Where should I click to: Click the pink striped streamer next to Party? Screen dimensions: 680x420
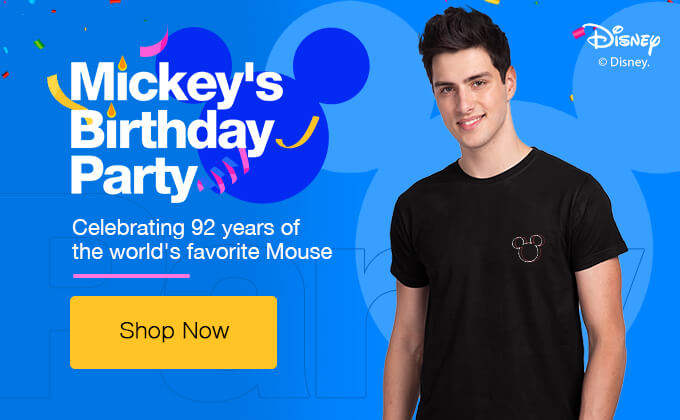[x=224, y=171]
